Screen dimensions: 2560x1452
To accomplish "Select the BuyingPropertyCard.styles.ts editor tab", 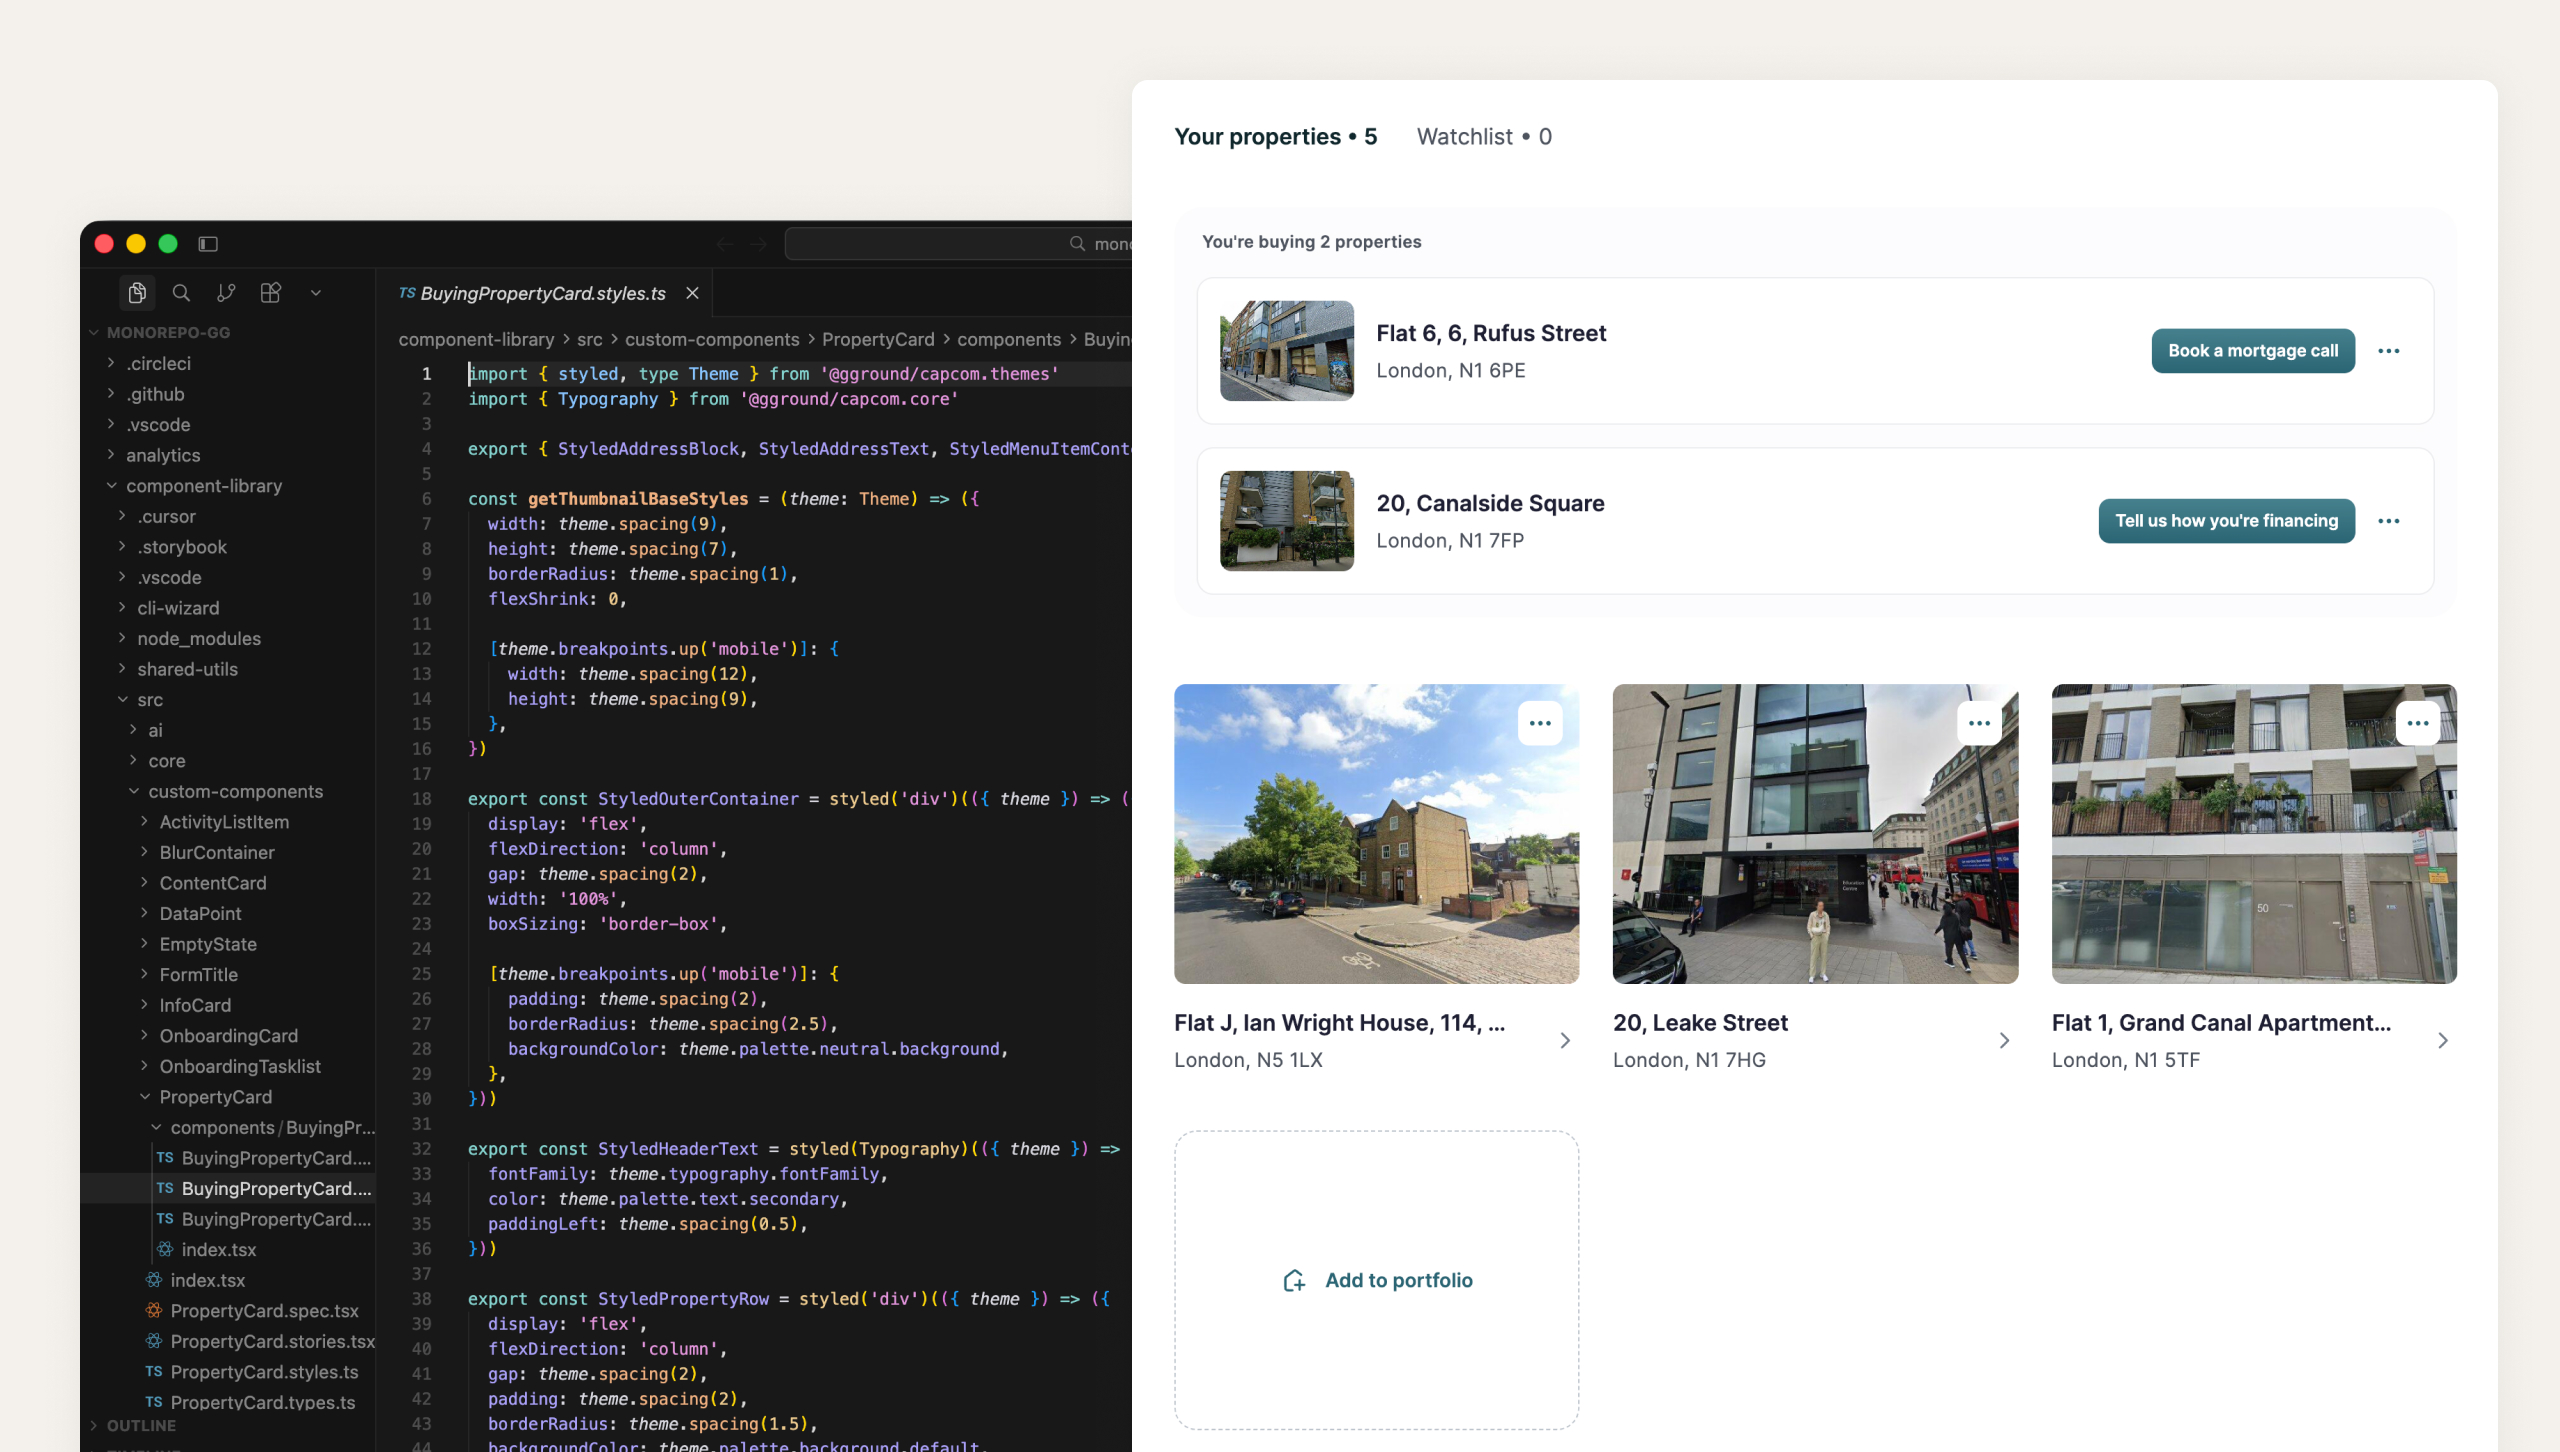I will pyautogui.click(x=543, y=293).
